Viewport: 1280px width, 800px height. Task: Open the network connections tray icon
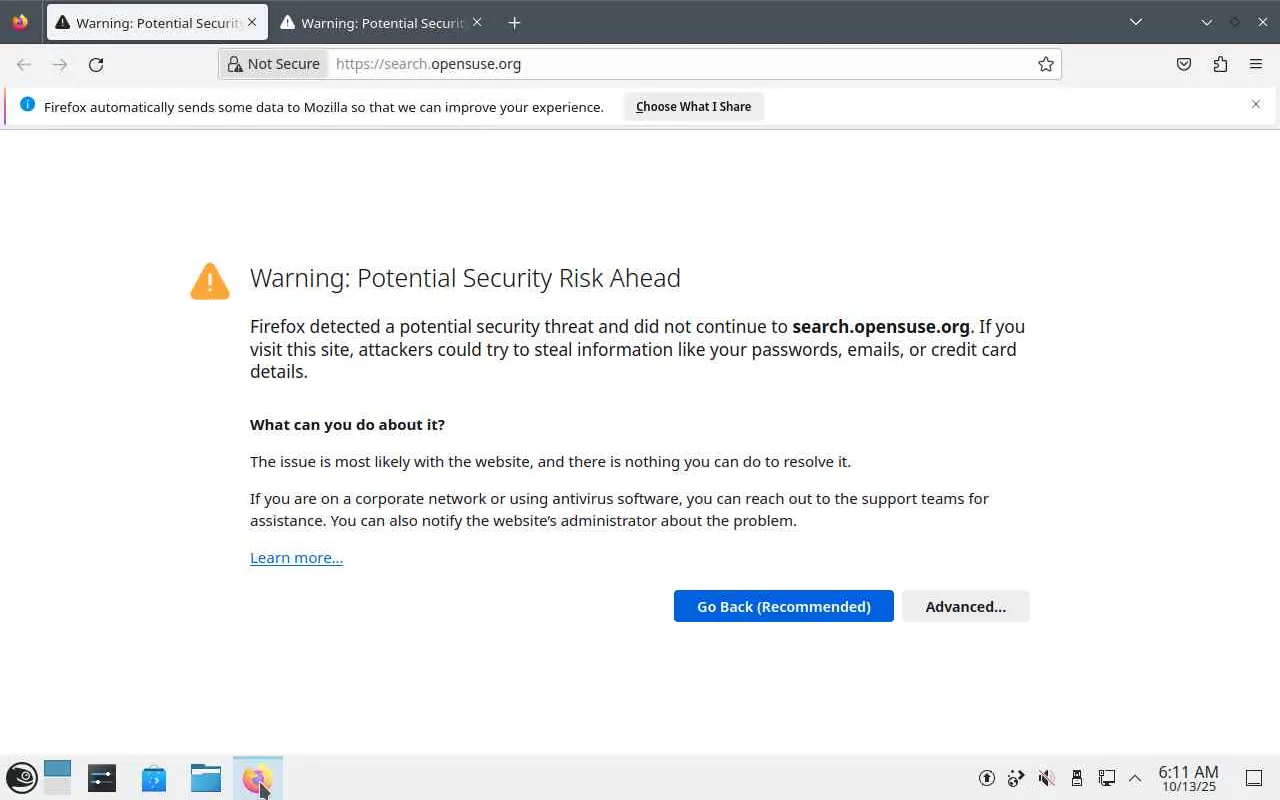pos(1106,778)
